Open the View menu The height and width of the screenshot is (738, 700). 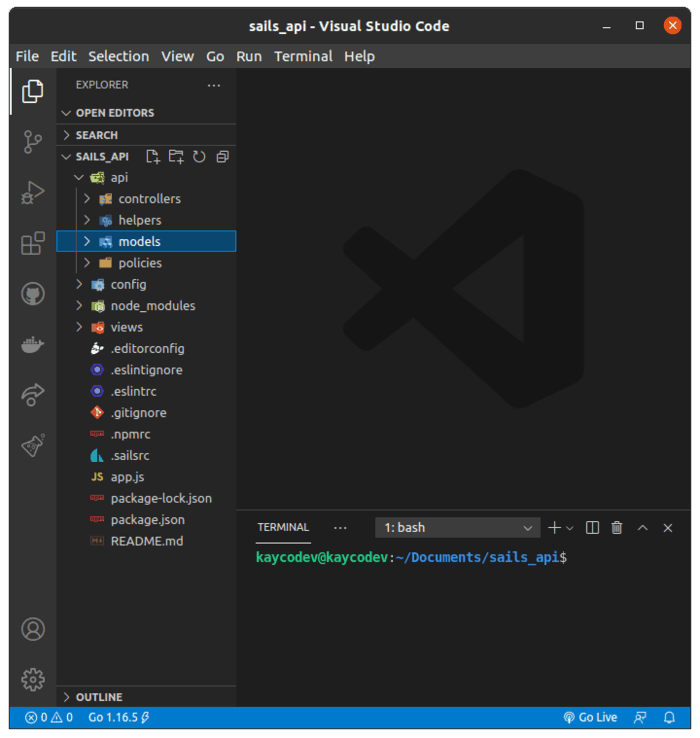(x=177, y=56)
